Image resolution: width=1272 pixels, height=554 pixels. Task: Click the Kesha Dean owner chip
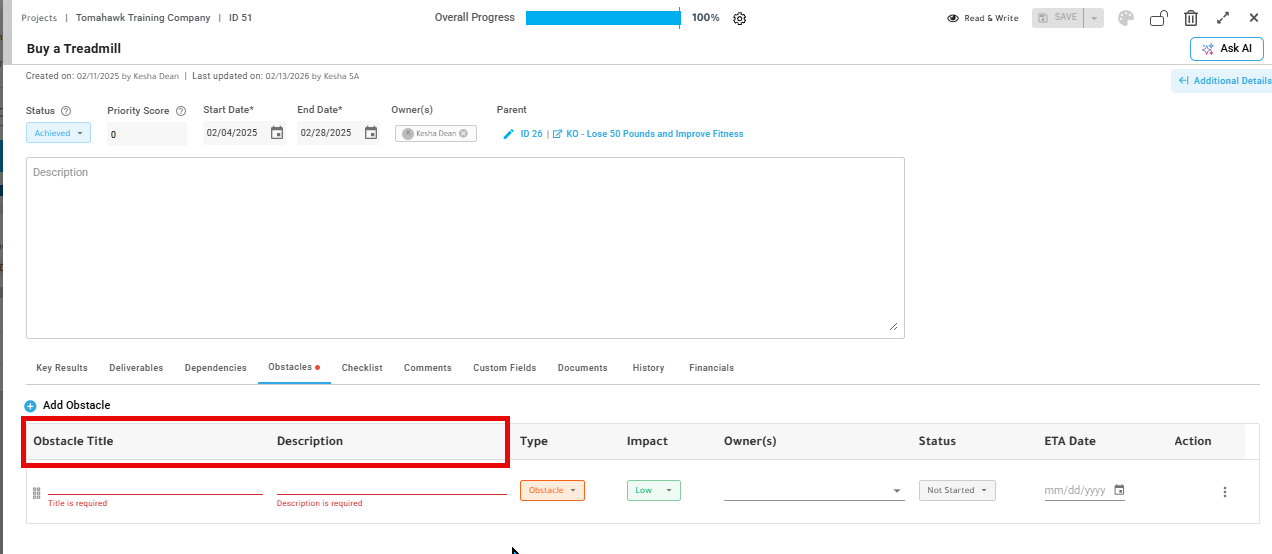coord(436,133)
